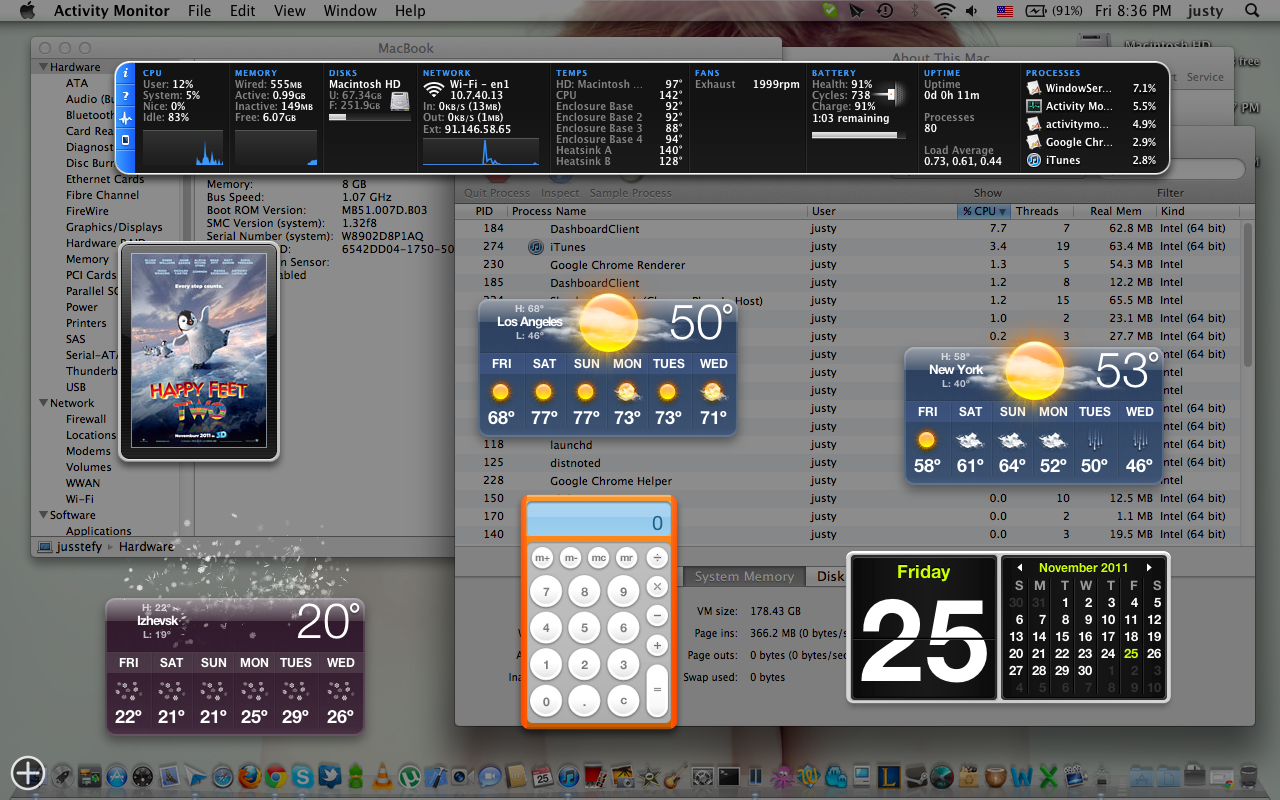Click Activity Monitor process list scrollbar
1280x800 pixels.
coord(1247,295)
